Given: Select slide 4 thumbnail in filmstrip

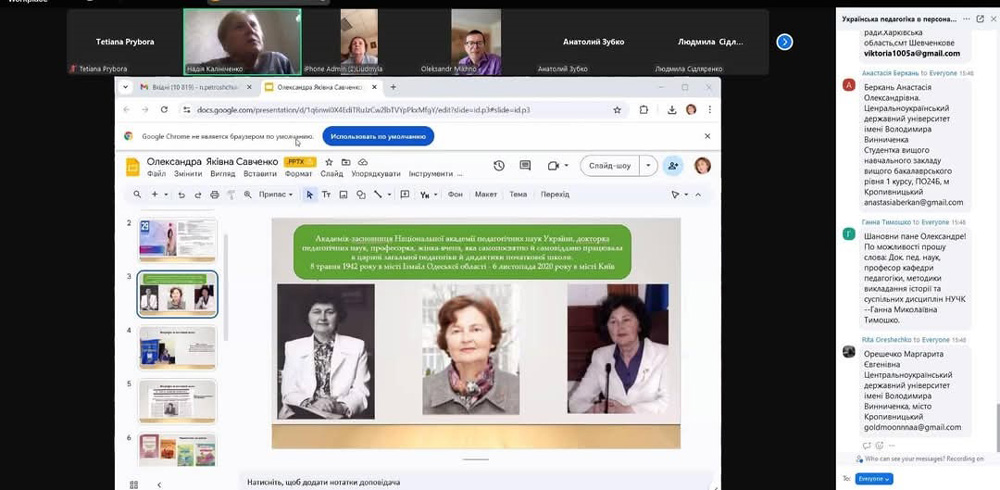Looking at the screenshot, I should (177, 347).
